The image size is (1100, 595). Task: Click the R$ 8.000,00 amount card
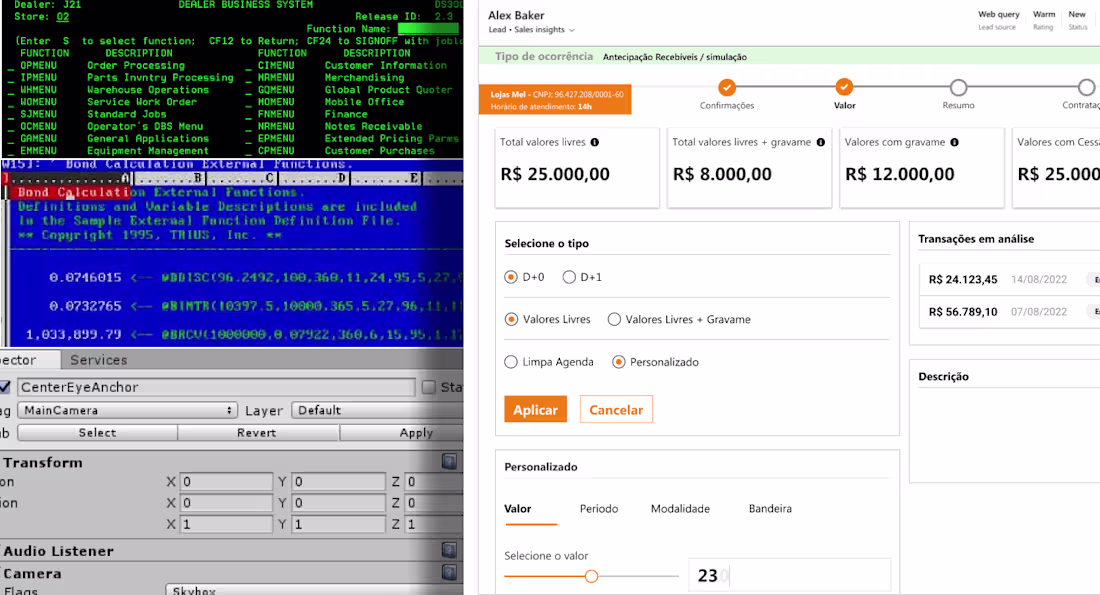pyautogui.click(x=749, y=168)
